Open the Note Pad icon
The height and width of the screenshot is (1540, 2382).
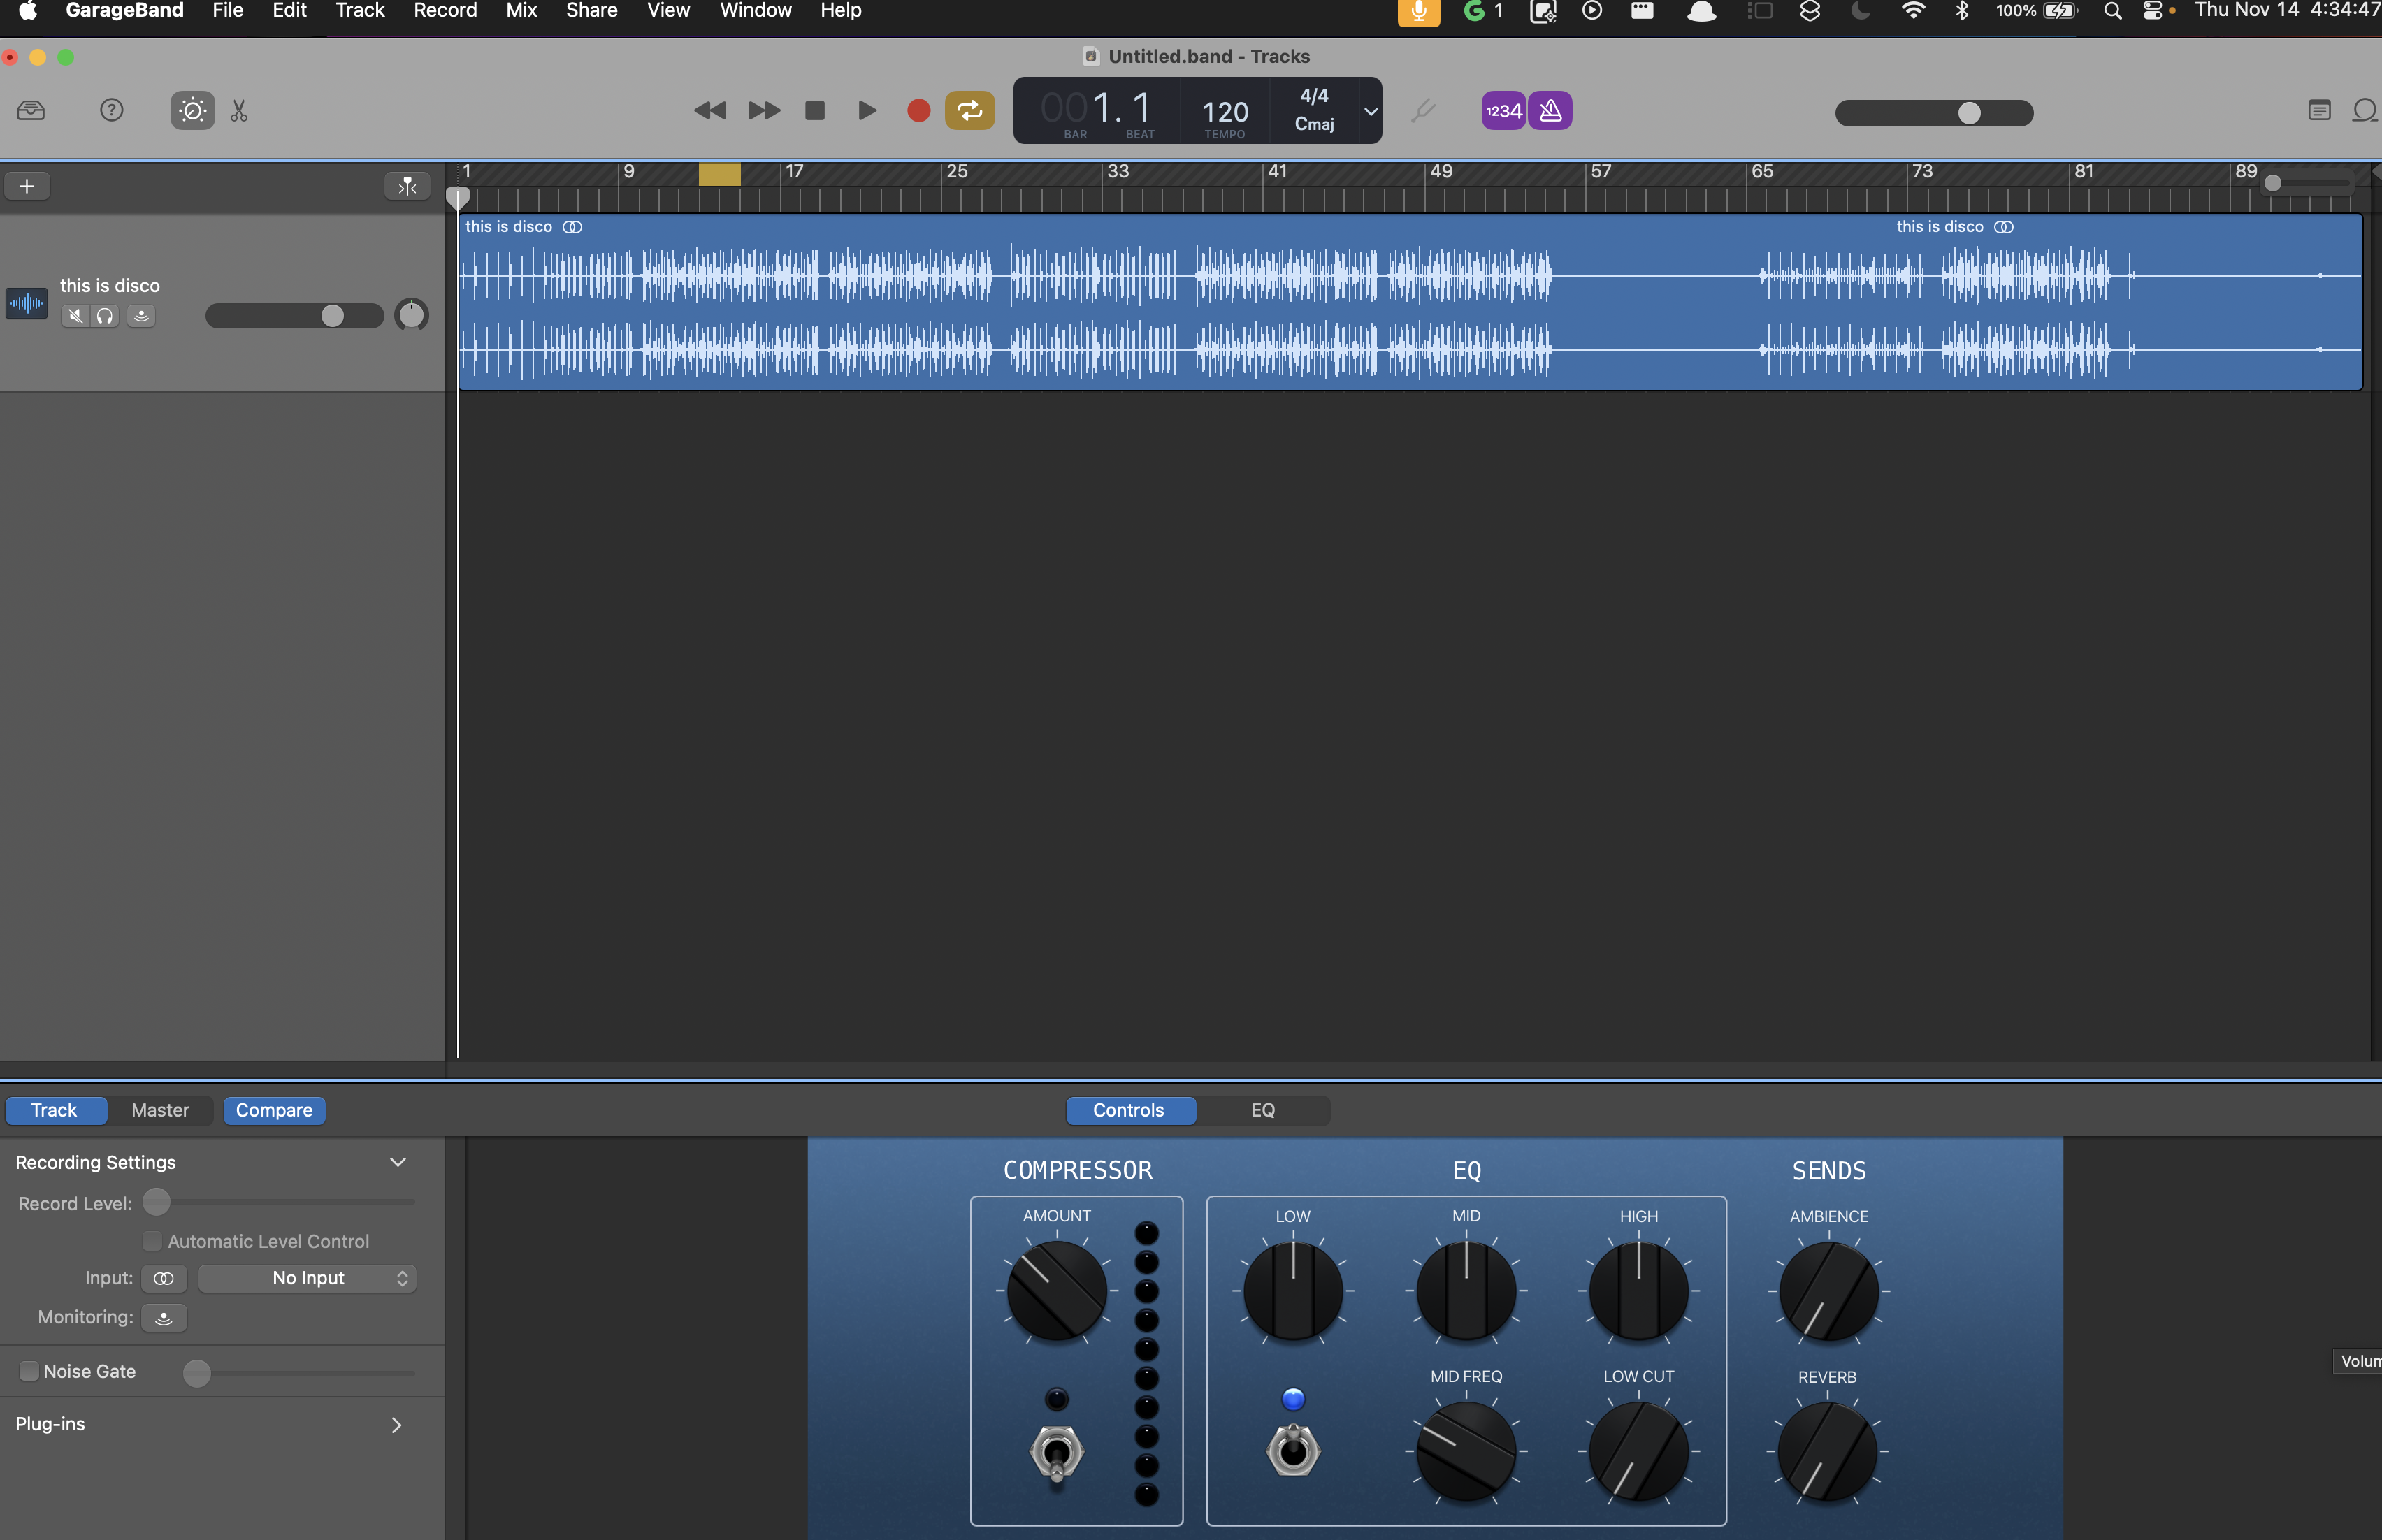[2319, 110]
